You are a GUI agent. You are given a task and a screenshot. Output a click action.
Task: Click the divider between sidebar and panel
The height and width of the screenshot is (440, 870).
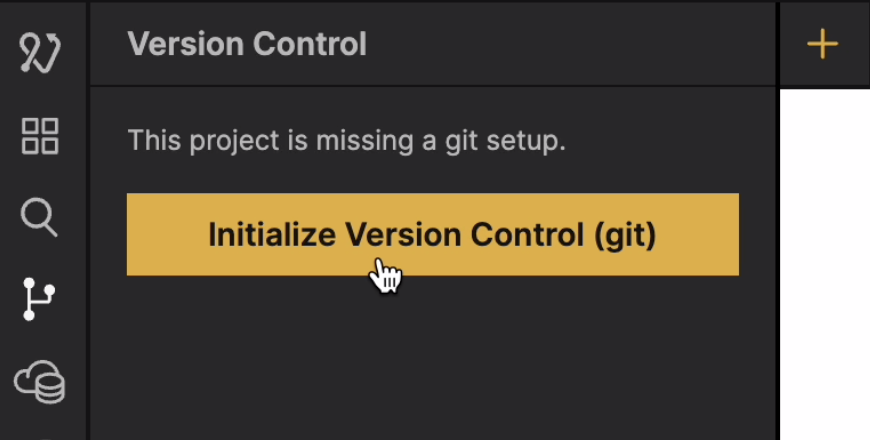(86, 250)
